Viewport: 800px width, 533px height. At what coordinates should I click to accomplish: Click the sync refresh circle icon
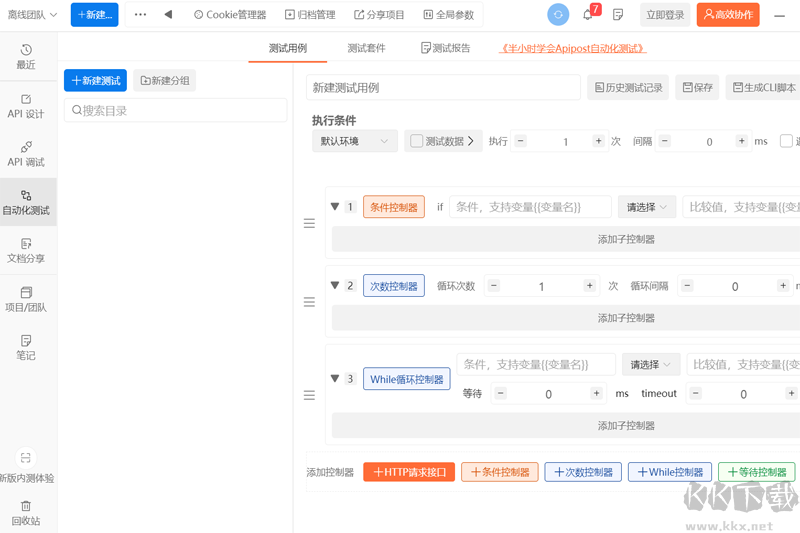click(558, 15)
